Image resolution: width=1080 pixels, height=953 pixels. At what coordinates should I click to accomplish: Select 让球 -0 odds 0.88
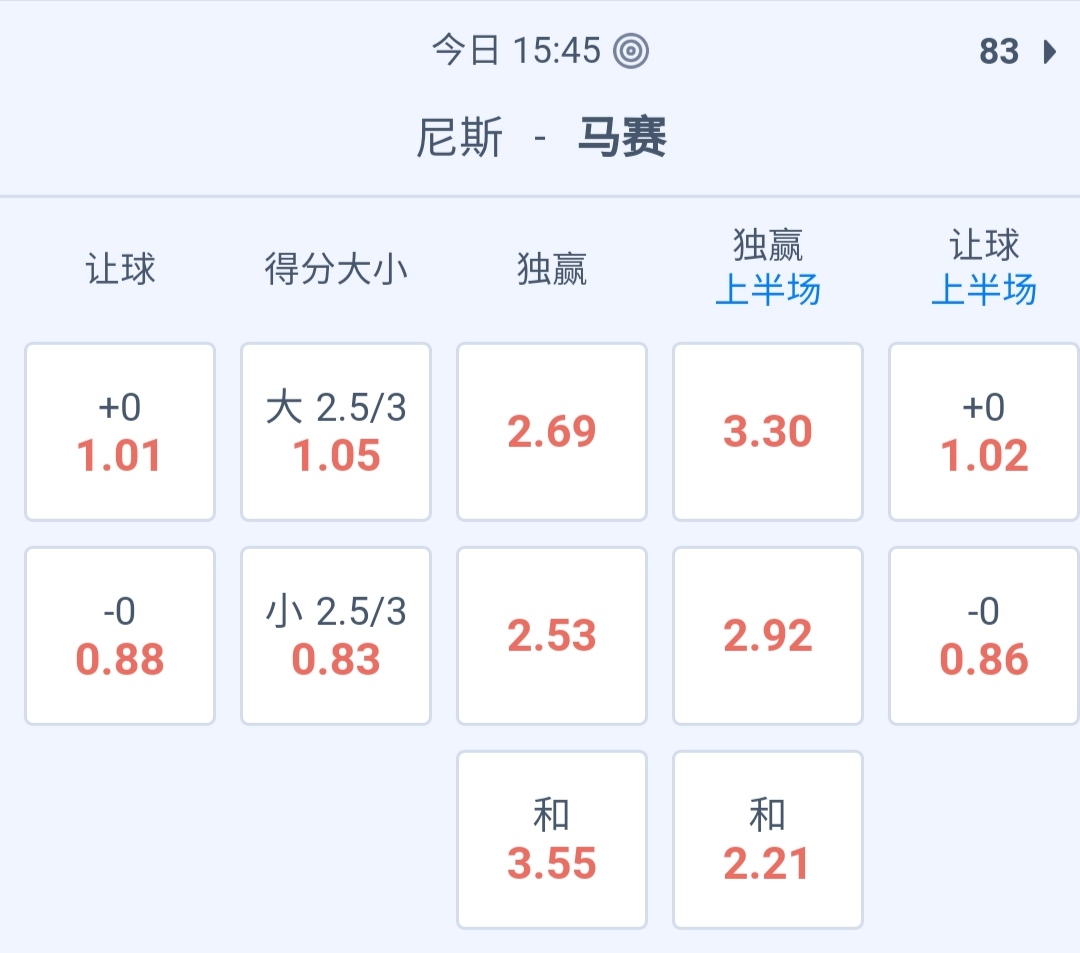120,636
